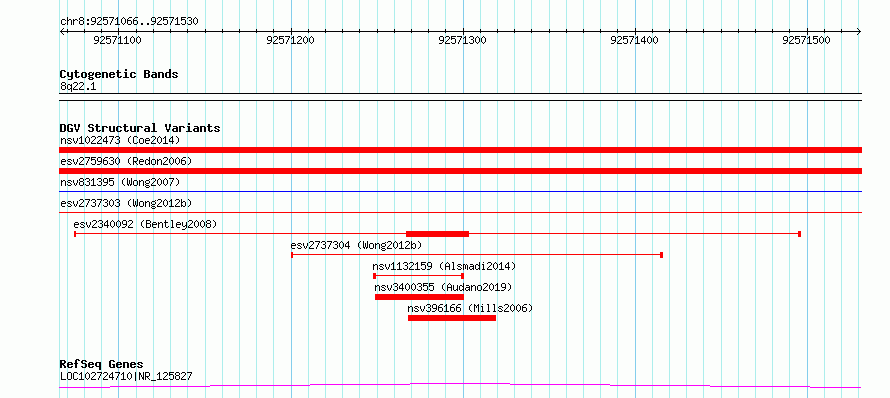Click the right arrow of the coordinate ruler
This screenshot has height=398, width=890.
(859, 31)
